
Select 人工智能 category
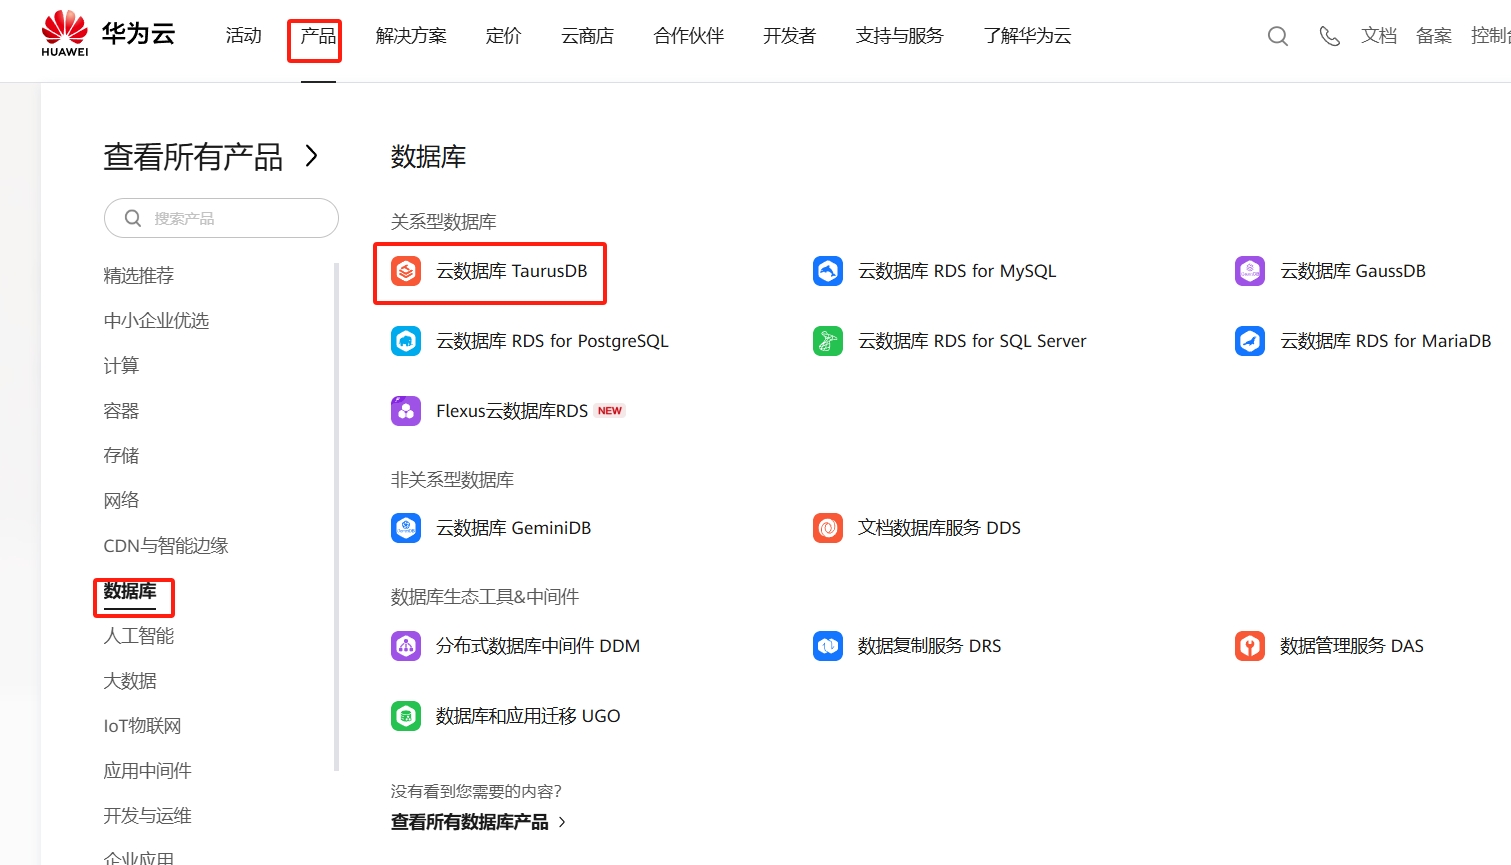tap(139, 636)
